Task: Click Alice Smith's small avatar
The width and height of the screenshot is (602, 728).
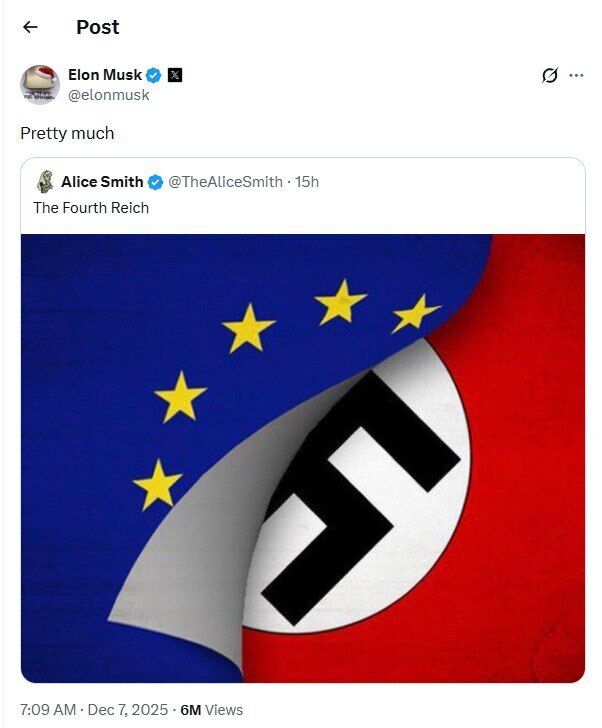Action: tap(45, 182)
